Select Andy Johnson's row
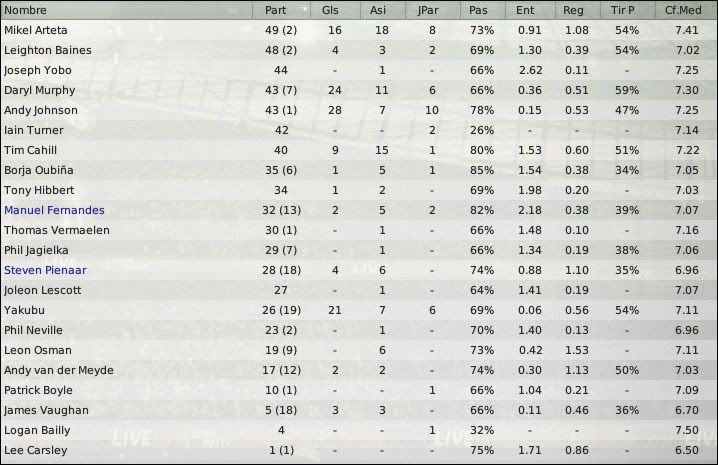The width and height of the screenshot is (718, 465). [359, 110]
